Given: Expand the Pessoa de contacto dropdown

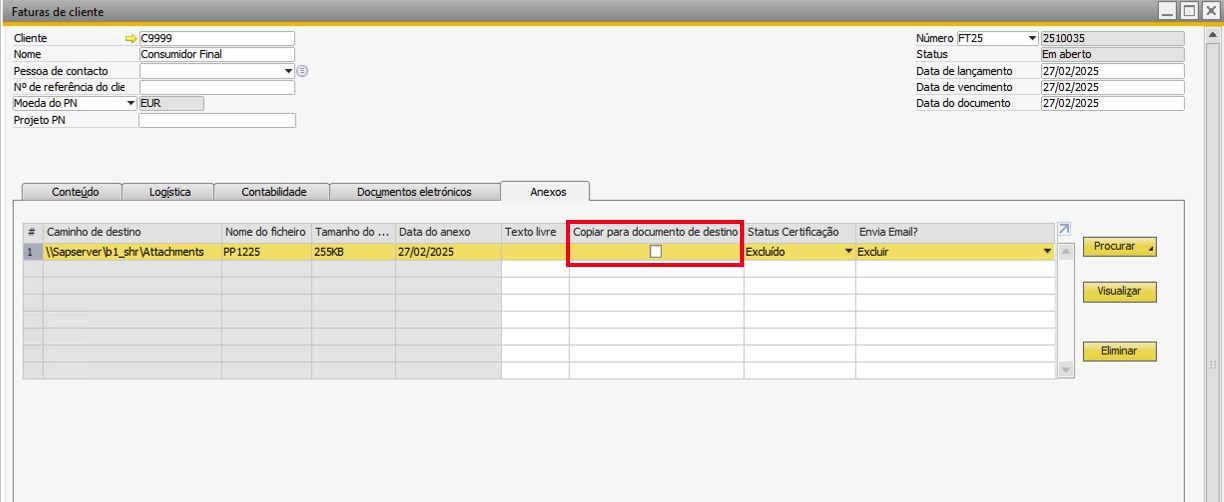Looking at the screenshot, I should pyautogui.click(x=289, y=71).
